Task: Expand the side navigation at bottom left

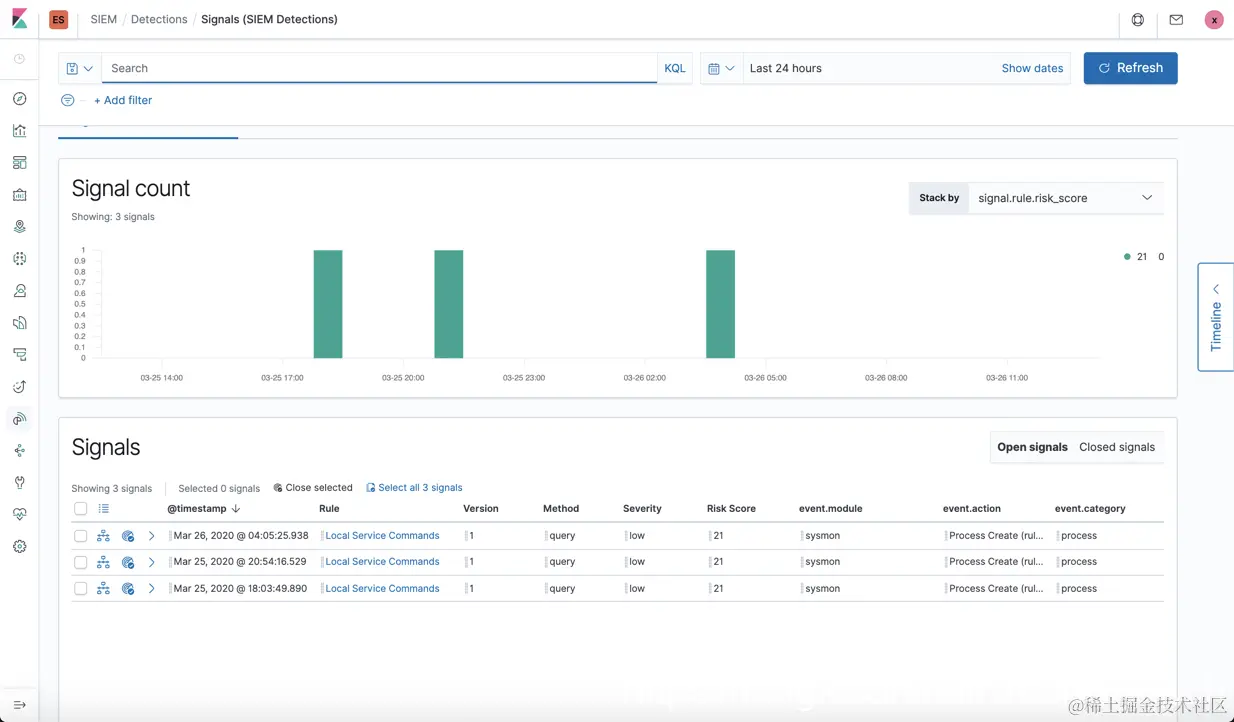Action: click(x=19, y=705)
